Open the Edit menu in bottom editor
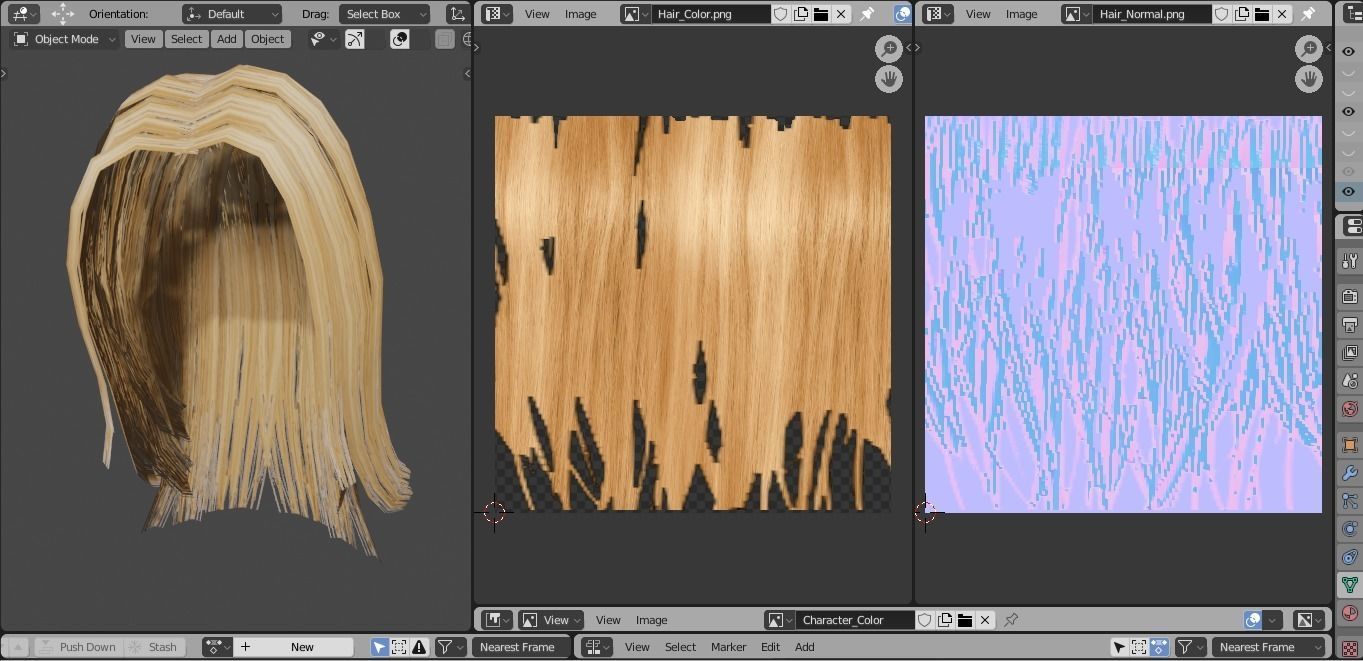Image resolution: width=1363 pixels, height=661 pixels. (x=770, y=647)
